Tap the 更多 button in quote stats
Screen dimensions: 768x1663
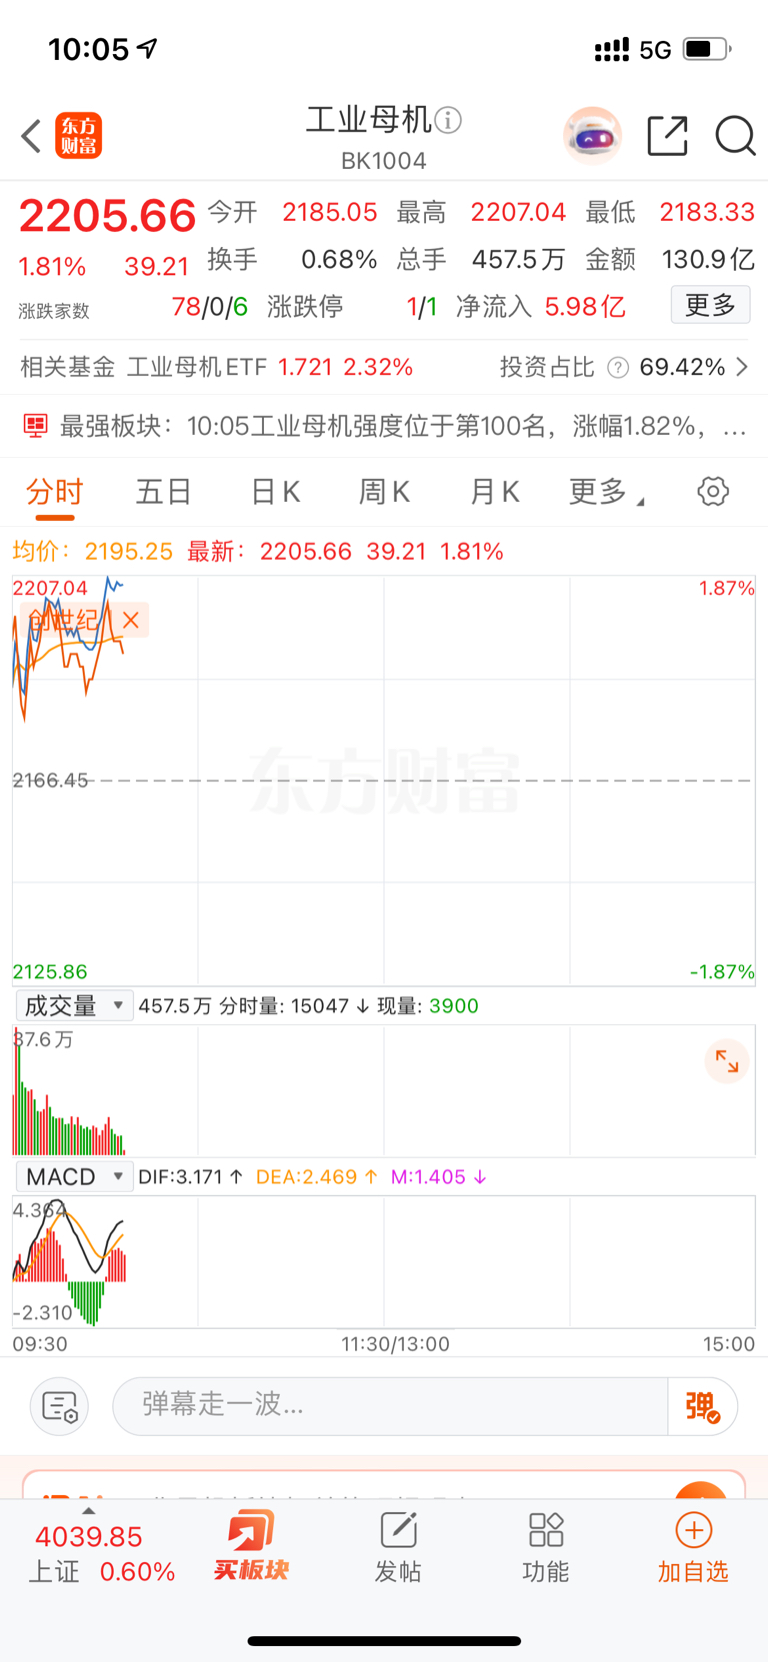(710, 306)
